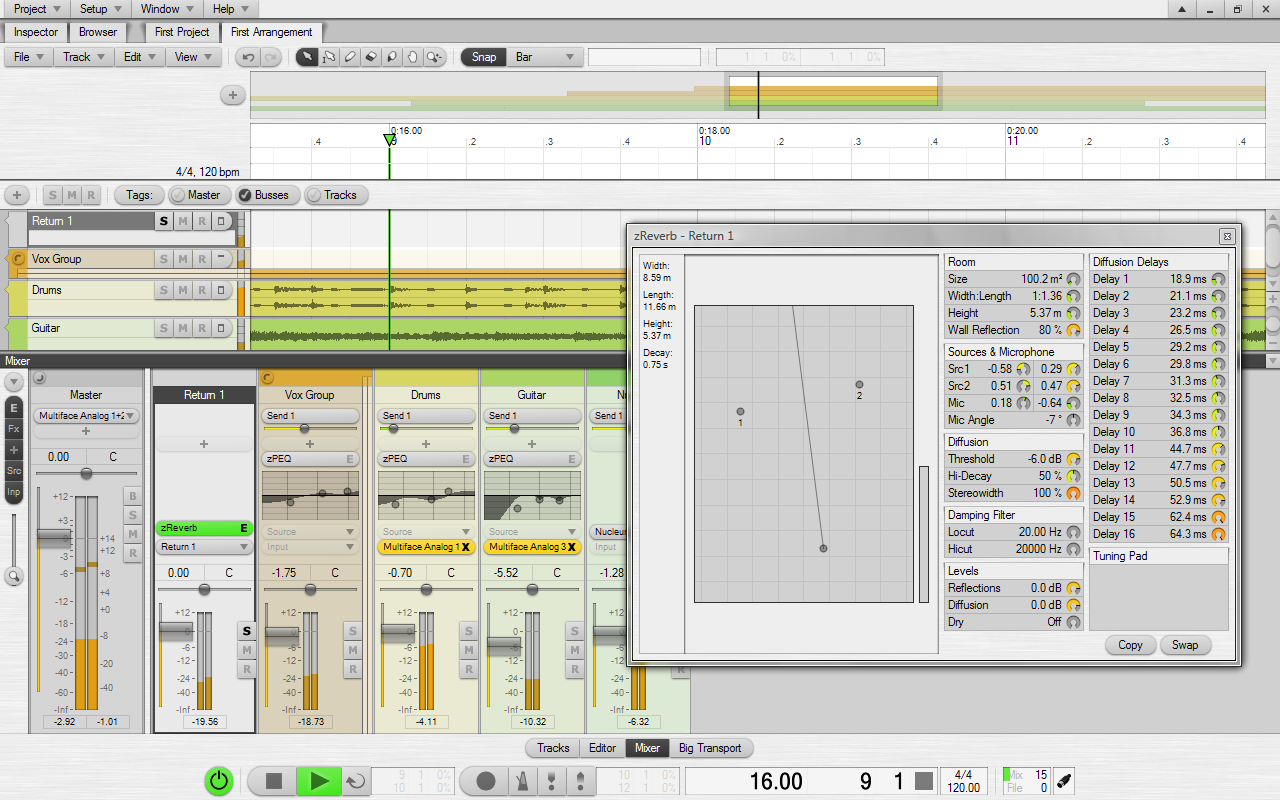Uncheck the Busses tag filter
1280x800 pixels.
262,195
